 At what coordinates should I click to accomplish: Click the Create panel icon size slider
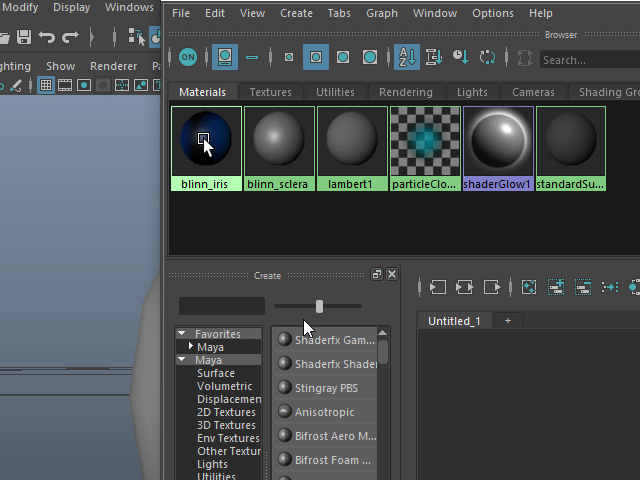pyautogui.click(x=319, y=306)
